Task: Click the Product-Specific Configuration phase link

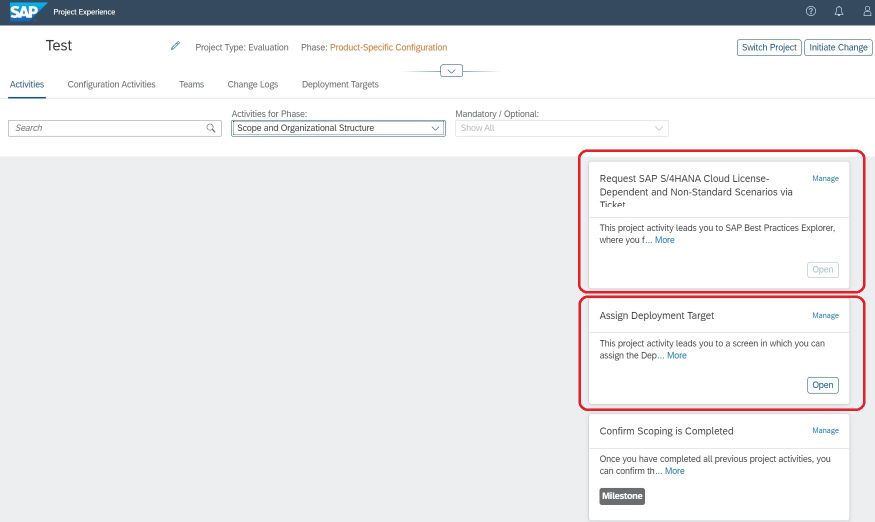Action: click(388, 47)
